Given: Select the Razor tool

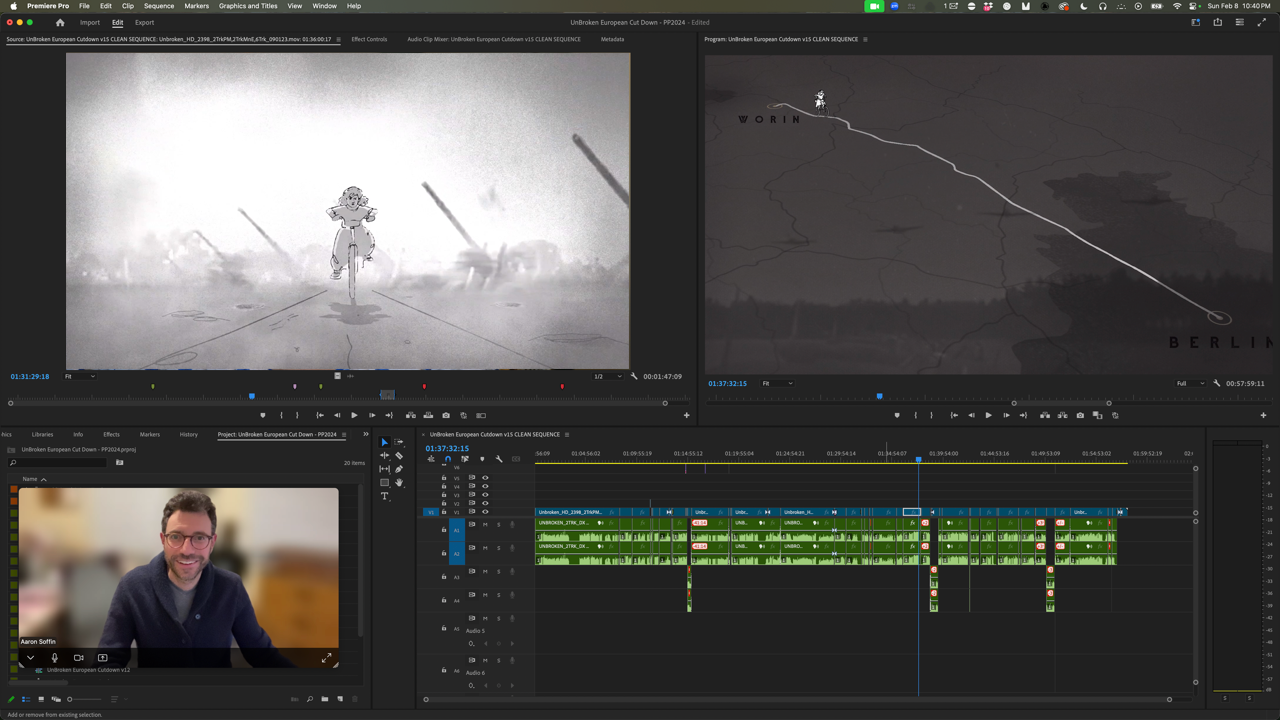Looking at the screenshot, I should pos(399,456).
